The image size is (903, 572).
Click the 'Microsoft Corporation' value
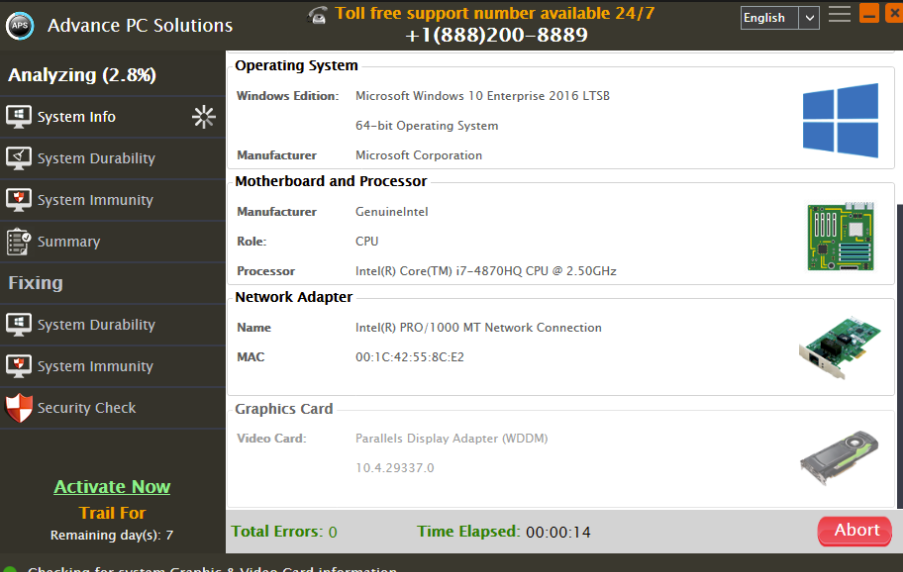419,155
